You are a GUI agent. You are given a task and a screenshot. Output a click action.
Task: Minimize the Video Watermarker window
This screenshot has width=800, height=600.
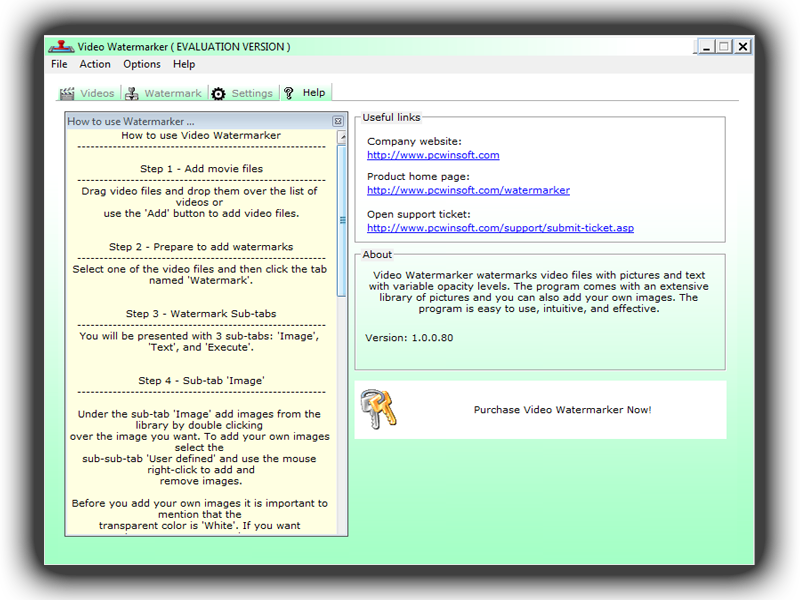click(x=706, y=47)
